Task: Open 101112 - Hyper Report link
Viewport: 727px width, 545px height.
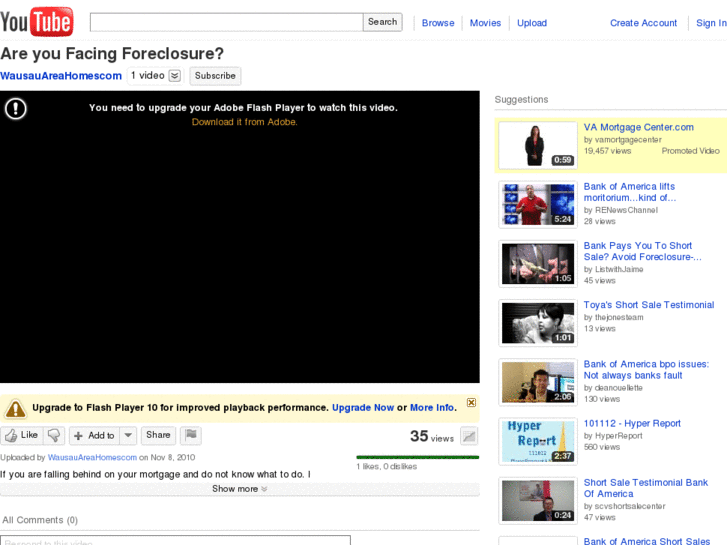Action: tap(632, 423)
